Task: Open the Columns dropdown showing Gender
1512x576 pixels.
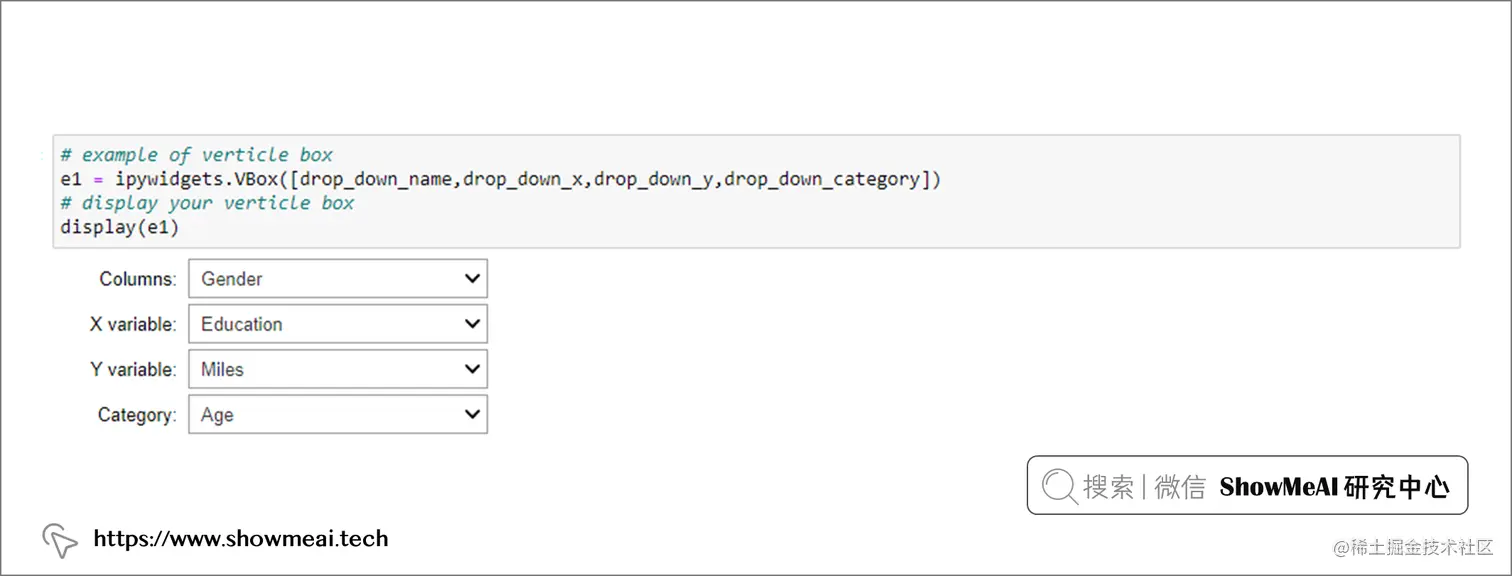Action: (337, 278)
